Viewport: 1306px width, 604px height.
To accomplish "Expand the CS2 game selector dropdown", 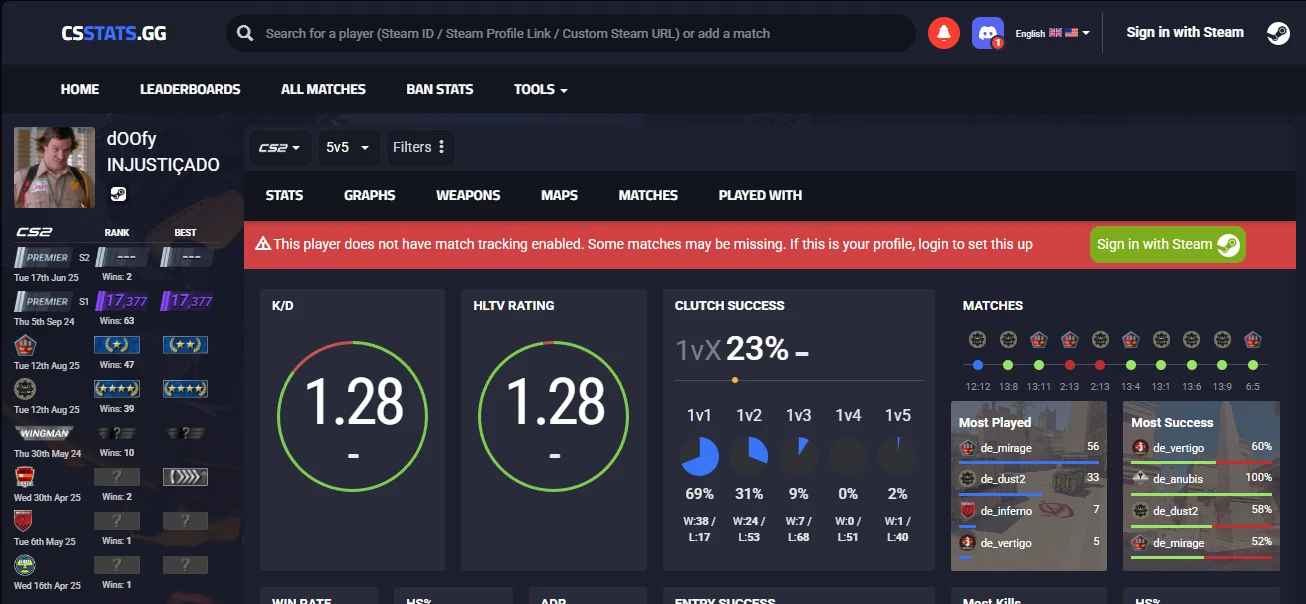I will coord(279,147).
